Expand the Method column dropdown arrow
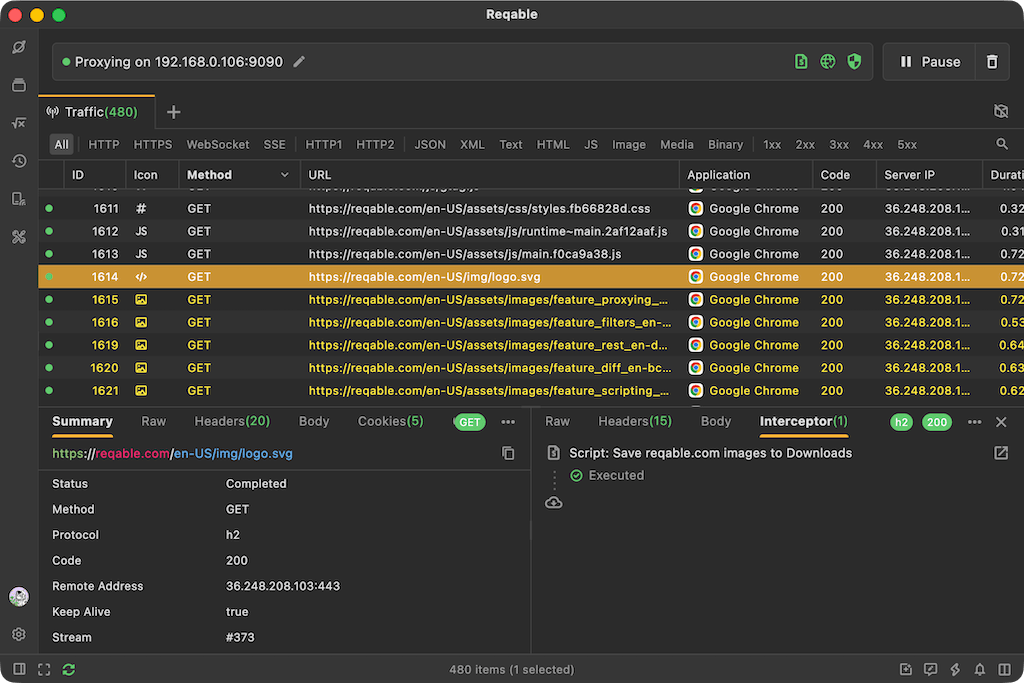 [285, 175]
